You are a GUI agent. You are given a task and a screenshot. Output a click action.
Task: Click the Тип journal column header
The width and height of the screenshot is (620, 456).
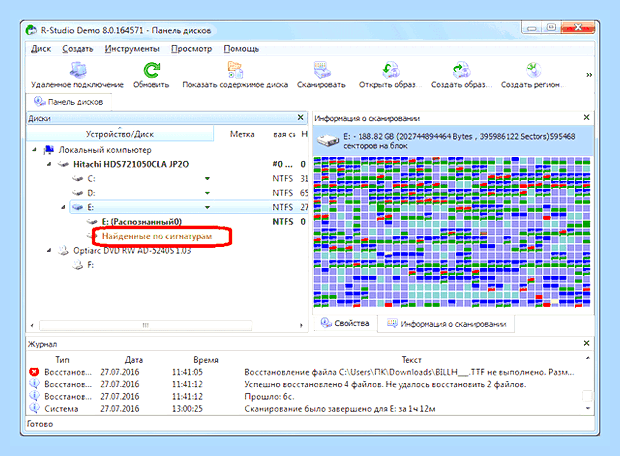62,360
